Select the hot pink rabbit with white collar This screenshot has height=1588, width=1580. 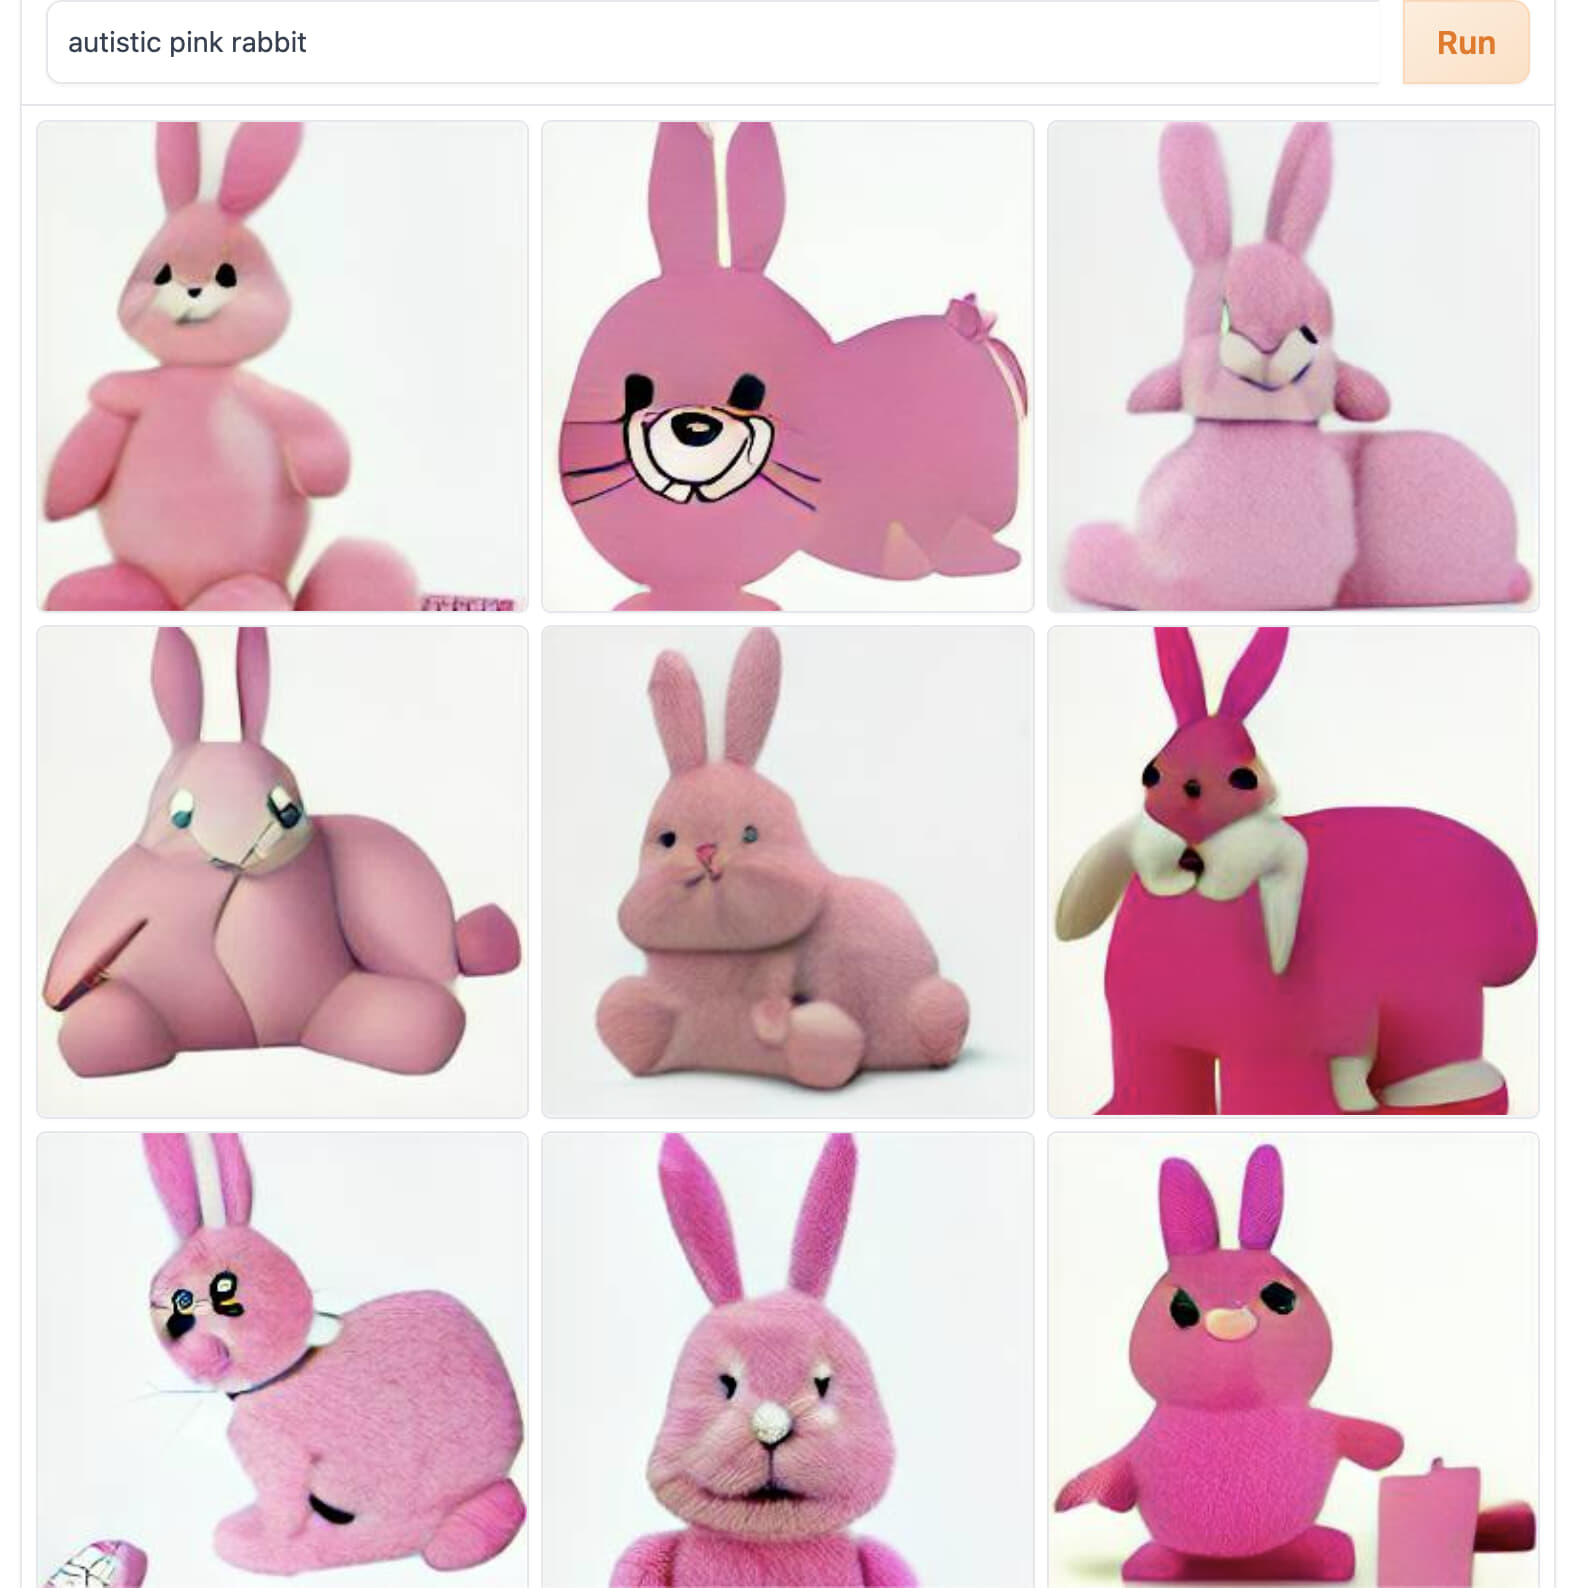pyautogui.click(x=1293, y=872)
